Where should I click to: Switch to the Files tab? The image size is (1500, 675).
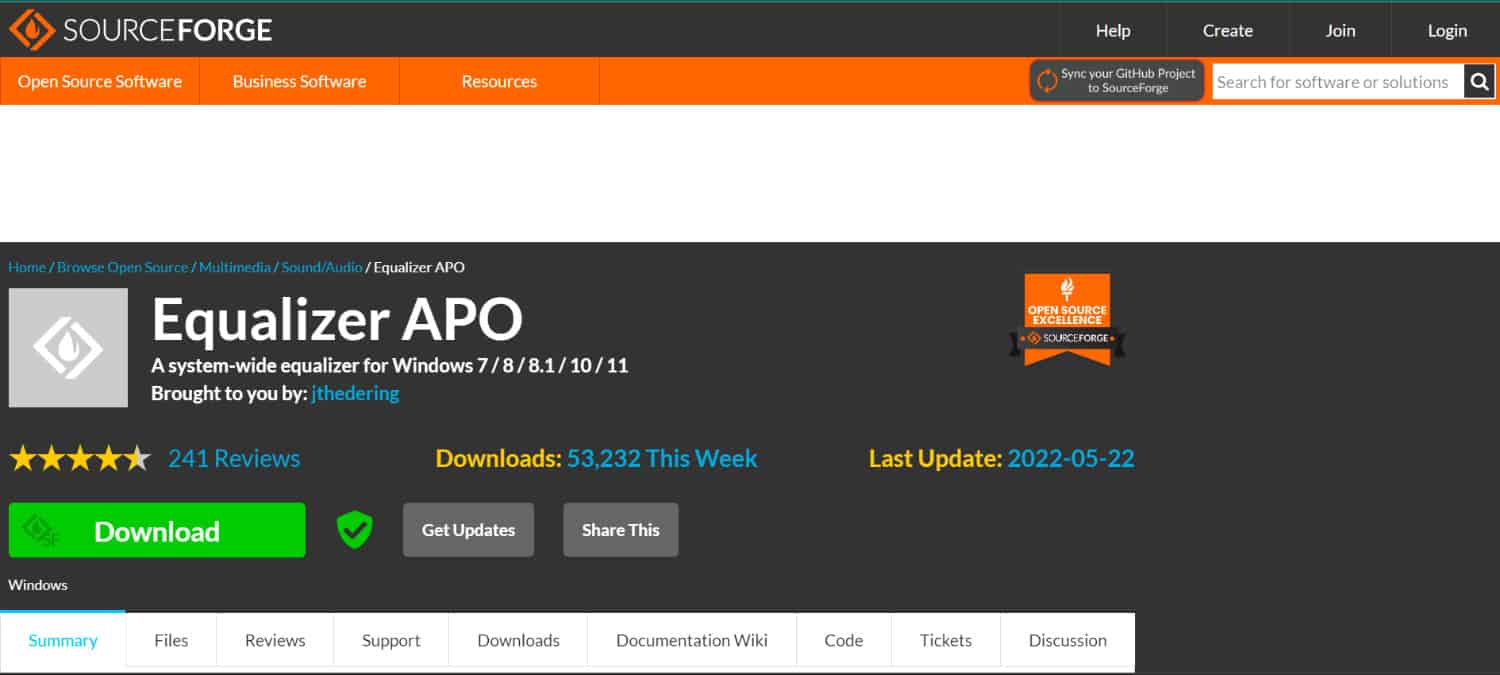(x=171, y=640)
